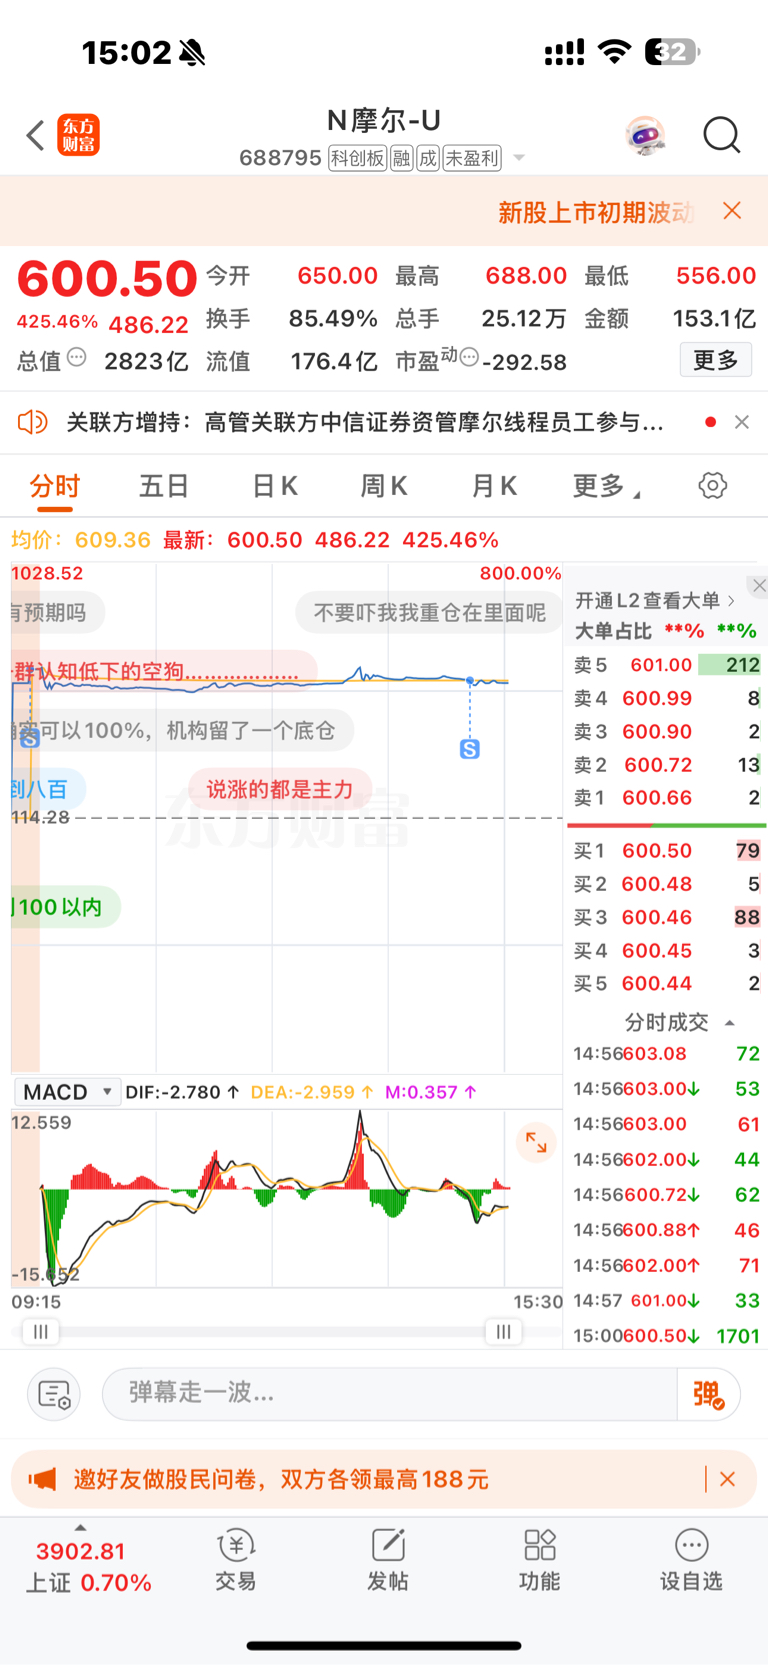
Task: Expand 更多 chart period dropdown
Action: tap(606, 486)
